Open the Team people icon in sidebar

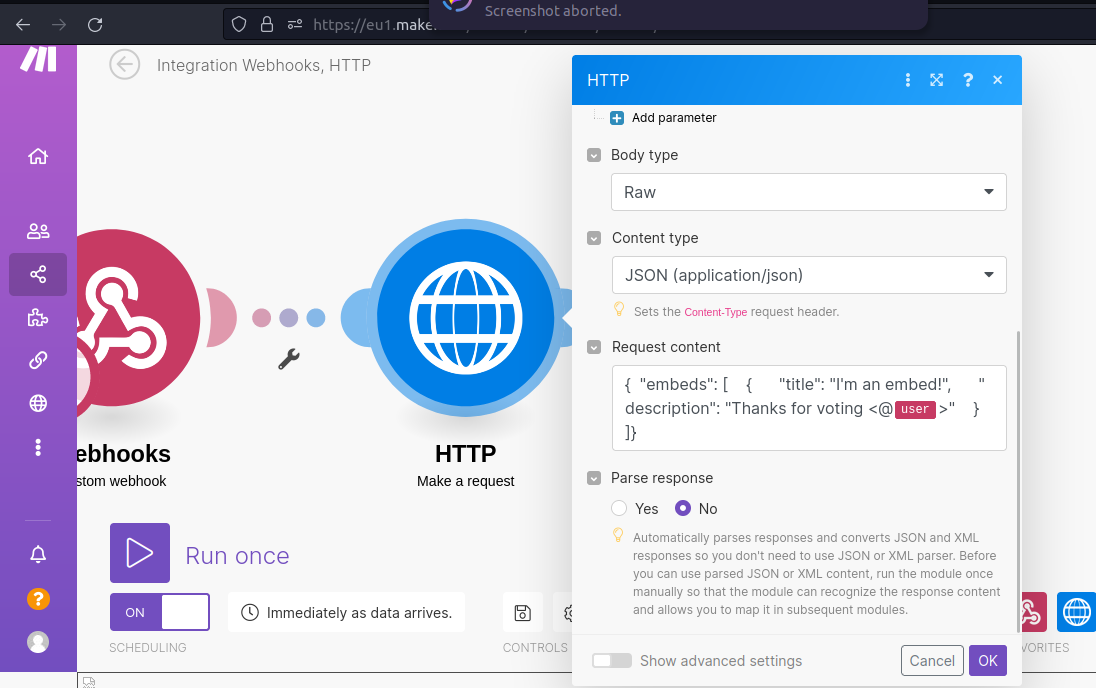[x=38, y=231]
